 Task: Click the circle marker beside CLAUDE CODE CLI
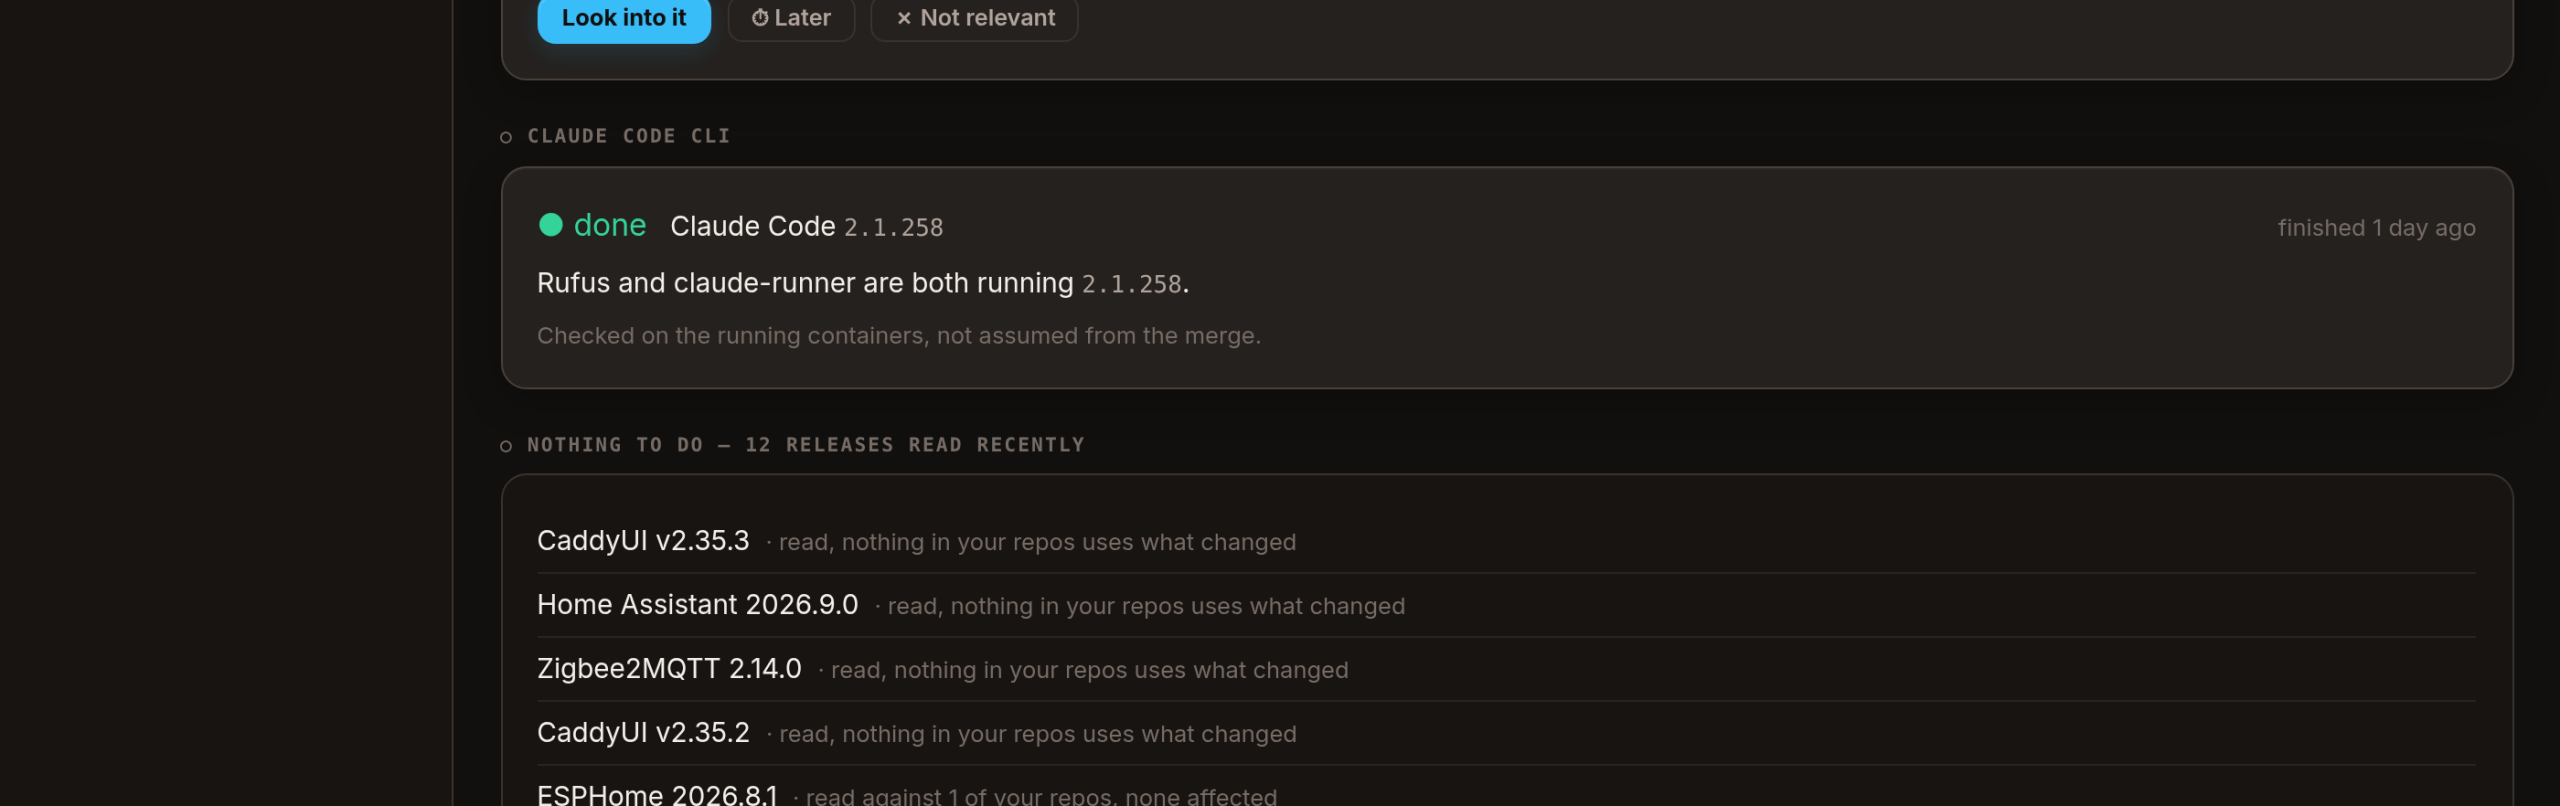point(506,137)
